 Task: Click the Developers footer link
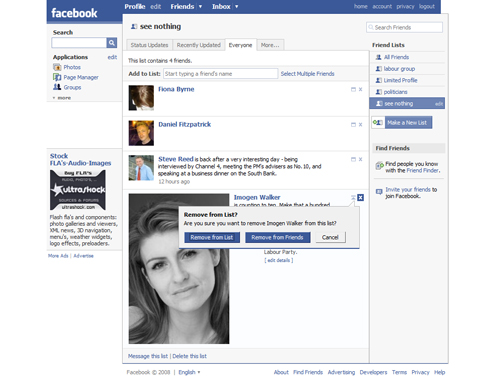click(x=373, y=372)
